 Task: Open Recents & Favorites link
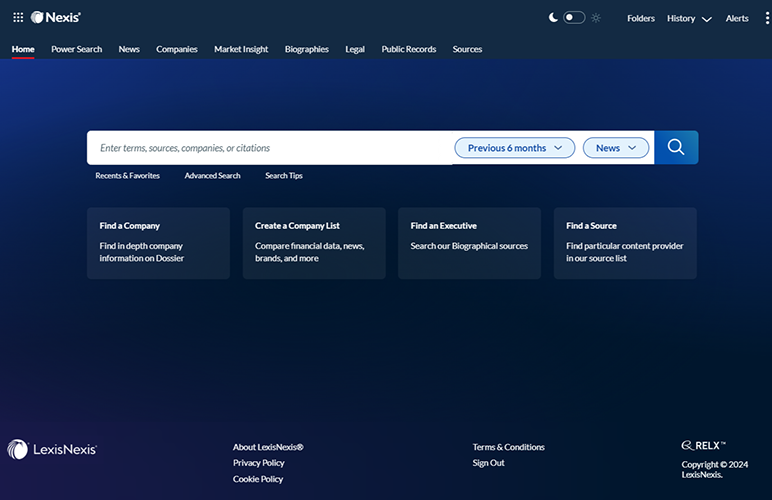click(127, 176)
